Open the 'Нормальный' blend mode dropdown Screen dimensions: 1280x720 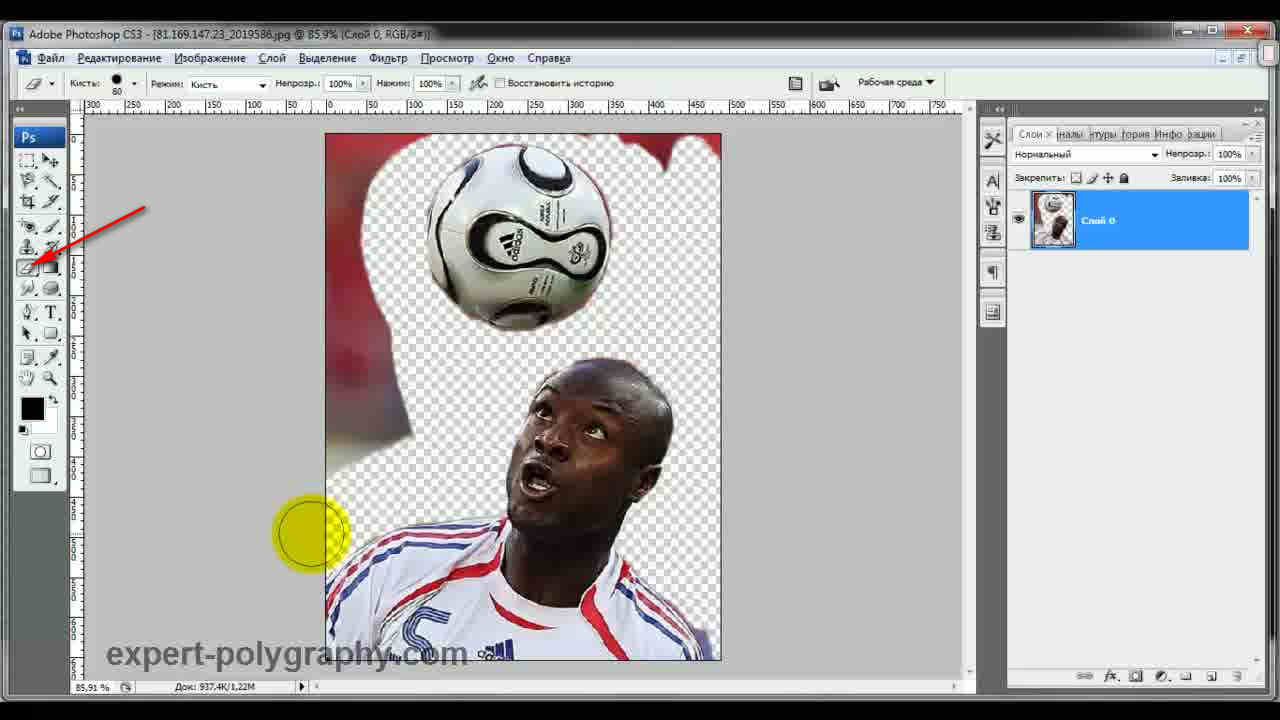[1086, 155]
